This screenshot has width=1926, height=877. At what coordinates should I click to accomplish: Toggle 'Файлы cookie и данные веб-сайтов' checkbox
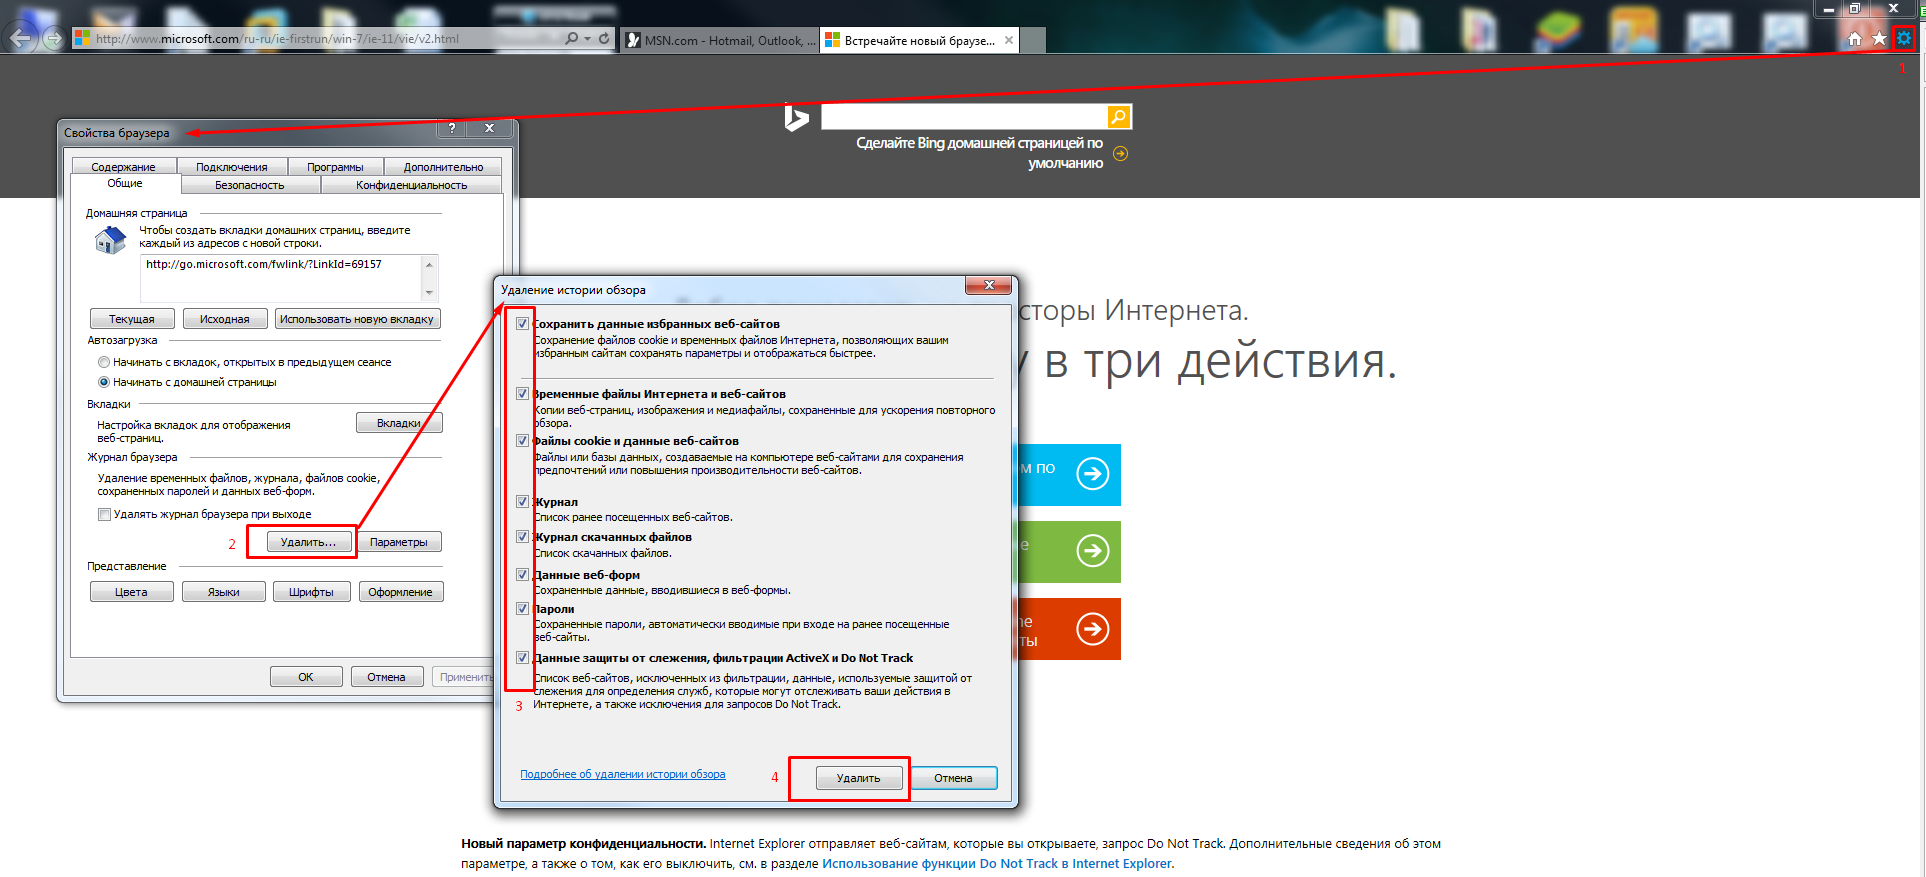click(x=522, y=441)
